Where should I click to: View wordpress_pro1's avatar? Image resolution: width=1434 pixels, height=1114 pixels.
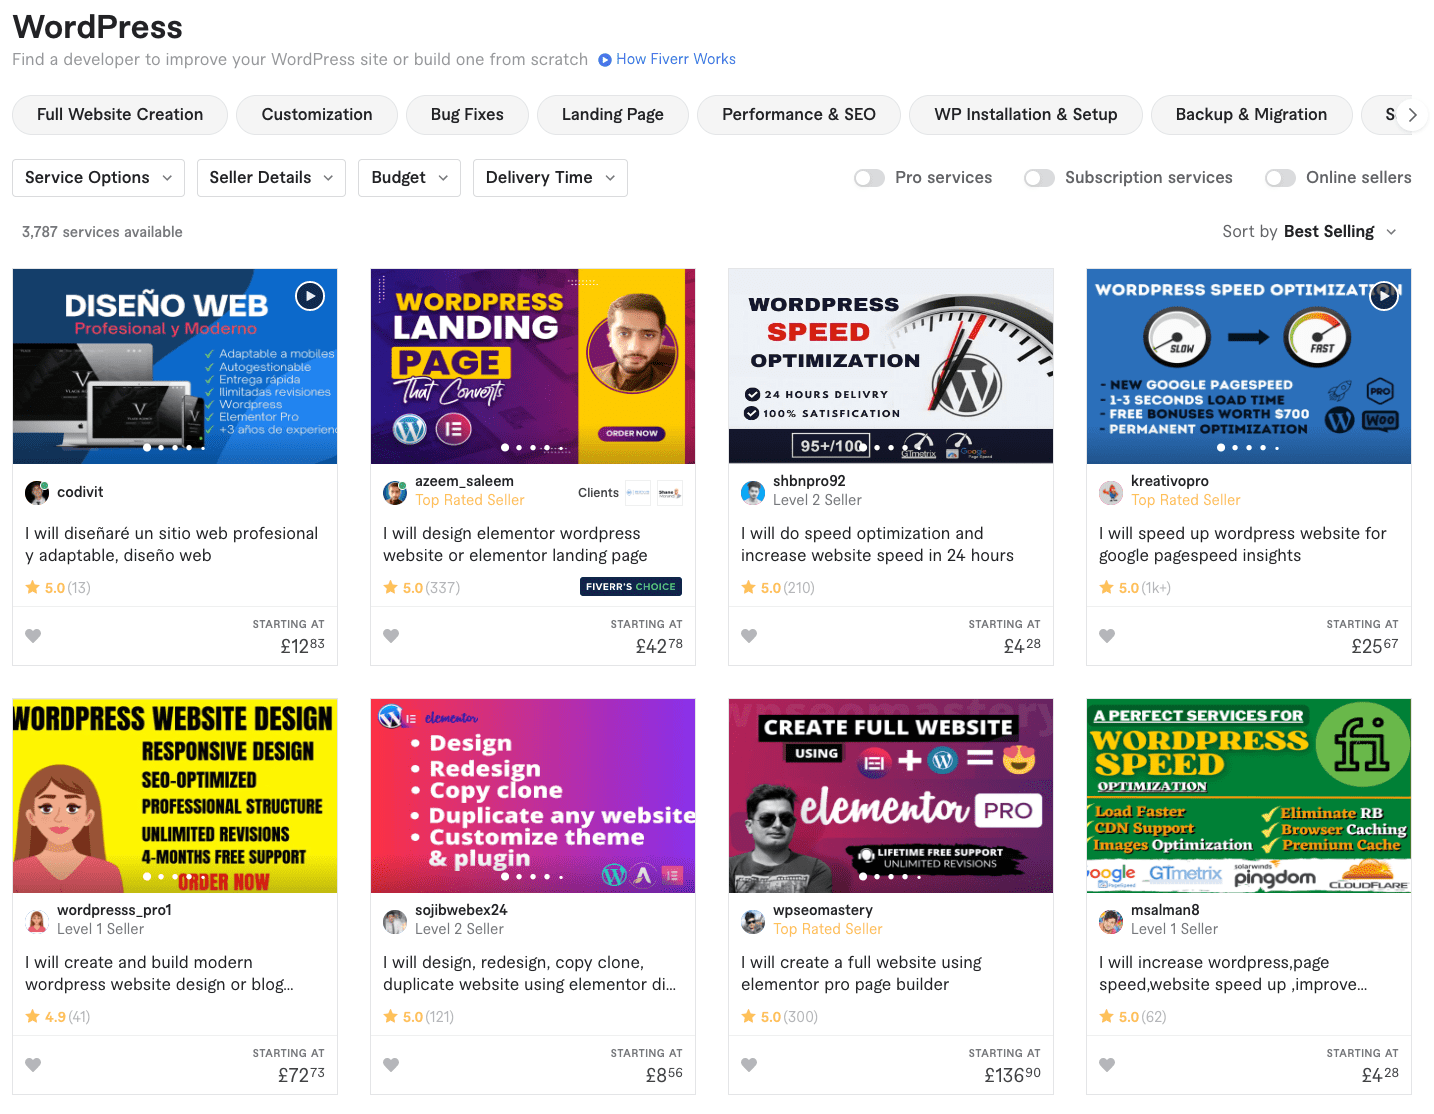pos(37,921)
